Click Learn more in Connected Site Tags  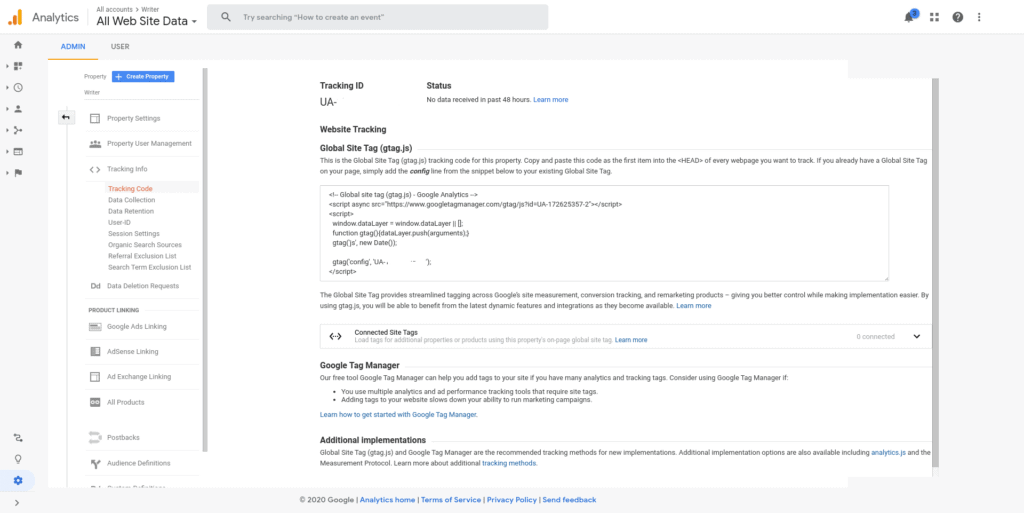[x=631, y=340]
